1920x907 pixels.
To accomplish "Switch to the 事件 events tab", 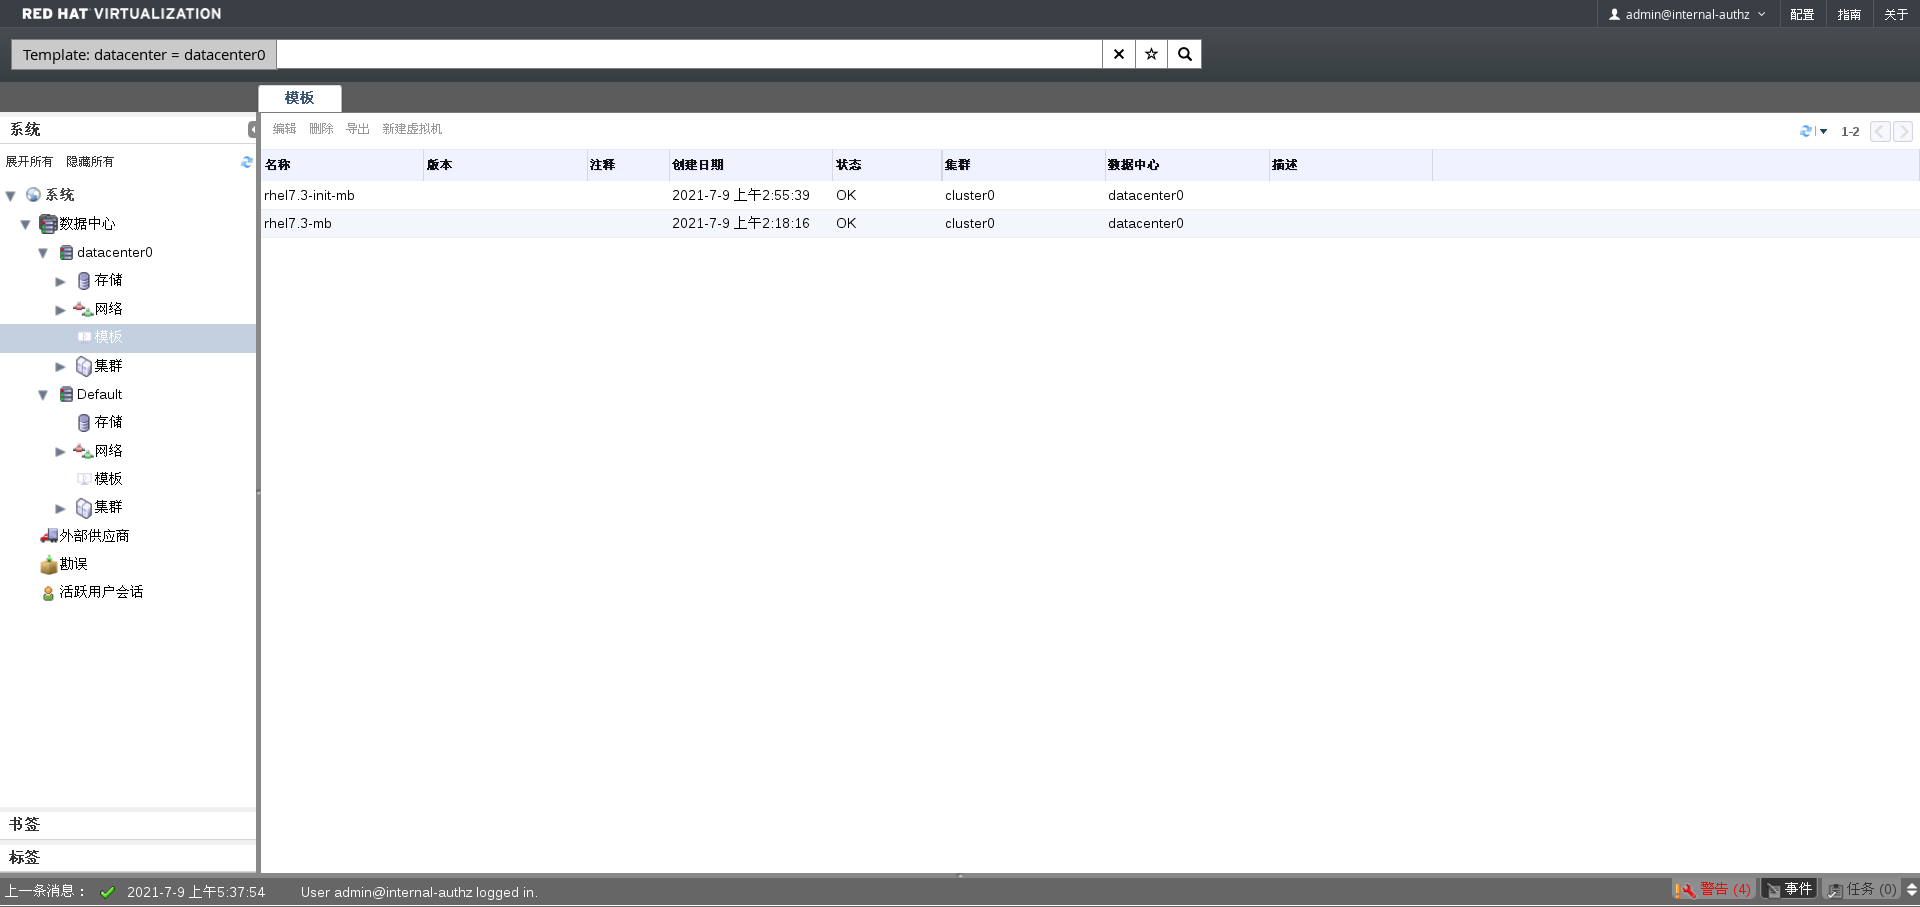I will pos(1789,889).
